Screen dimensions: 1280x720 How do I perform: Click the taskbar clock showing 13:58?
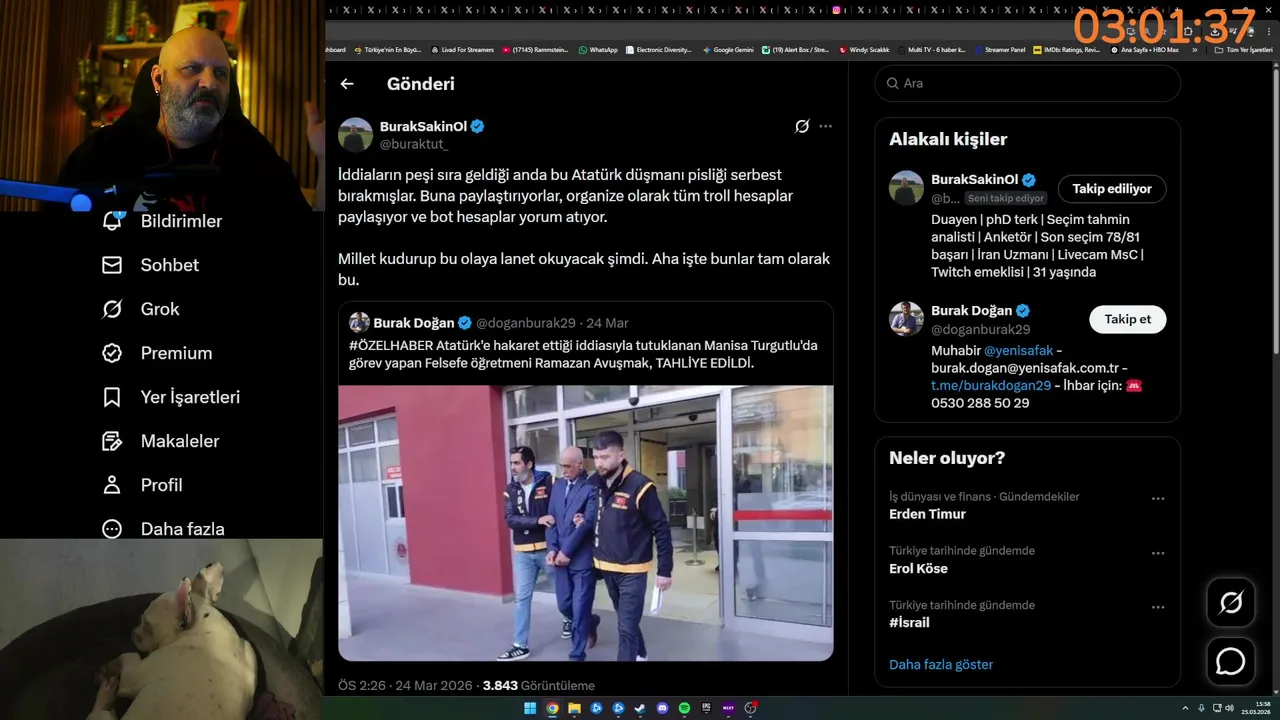(1254, 708)
